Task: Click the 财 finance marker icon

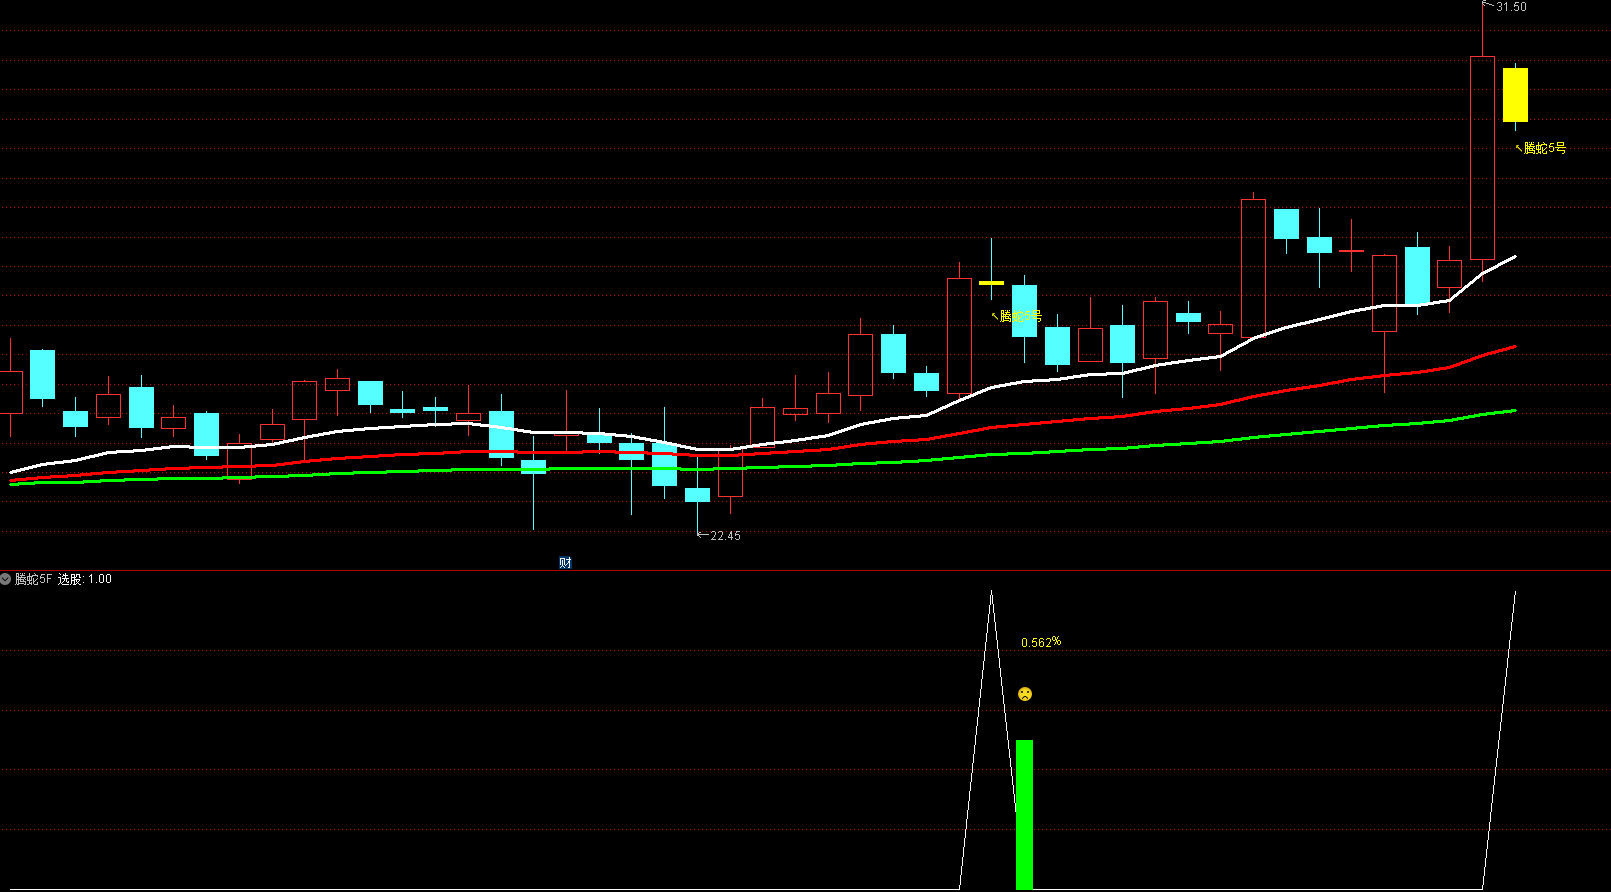Action: pos(565,563)
